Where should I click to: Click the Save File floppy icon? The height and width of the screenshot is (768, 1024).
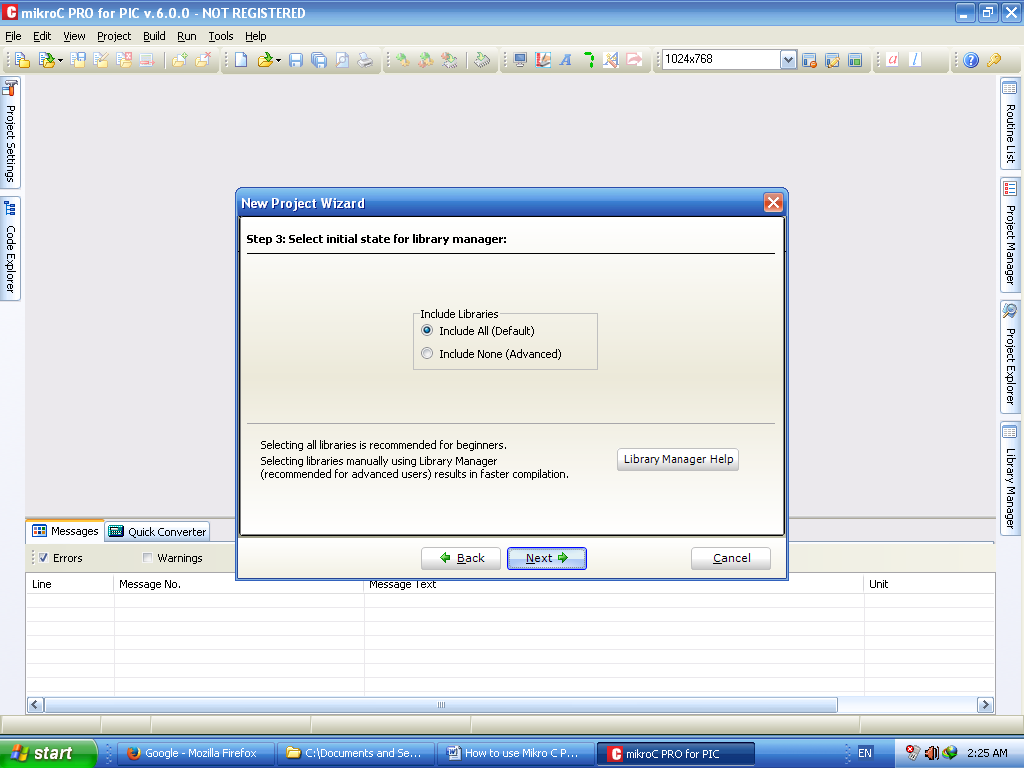click(296, 60)
